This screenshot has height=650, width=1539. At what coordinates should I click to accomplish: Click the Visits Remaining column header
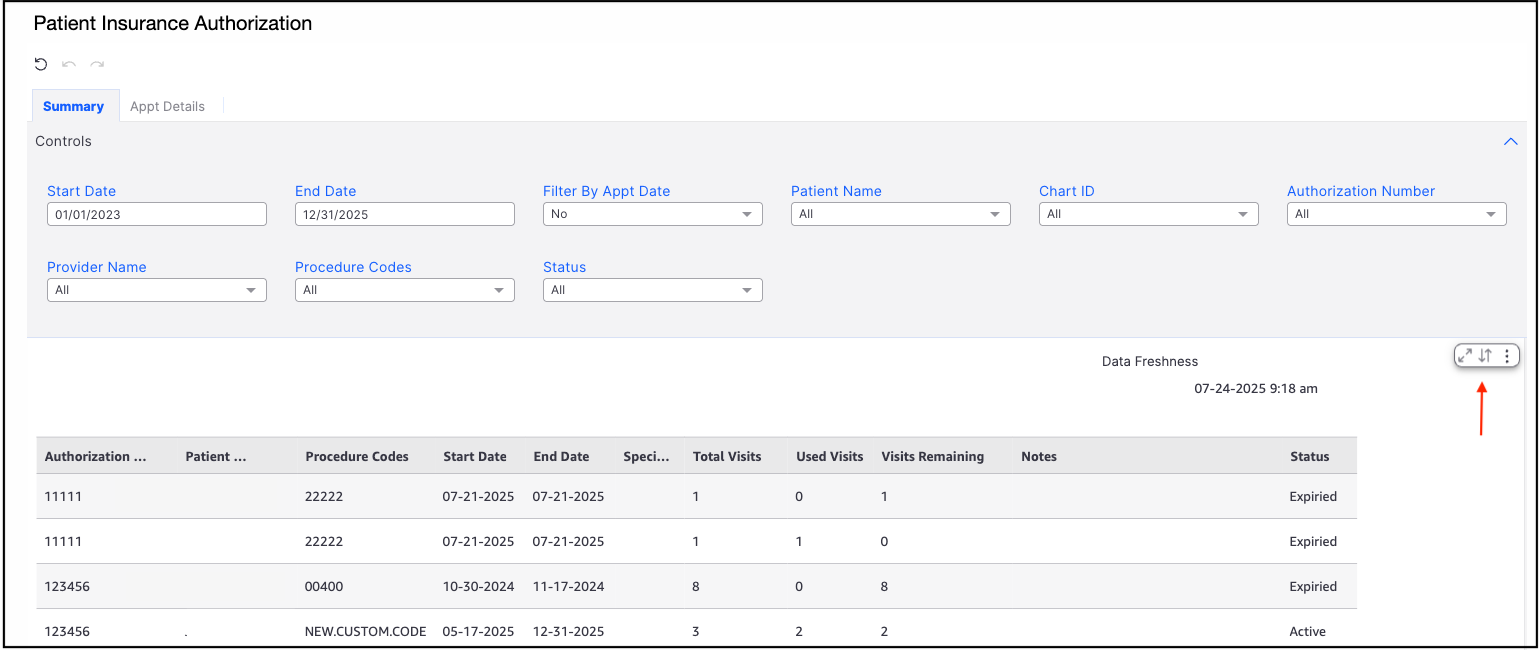pos(932,456)
